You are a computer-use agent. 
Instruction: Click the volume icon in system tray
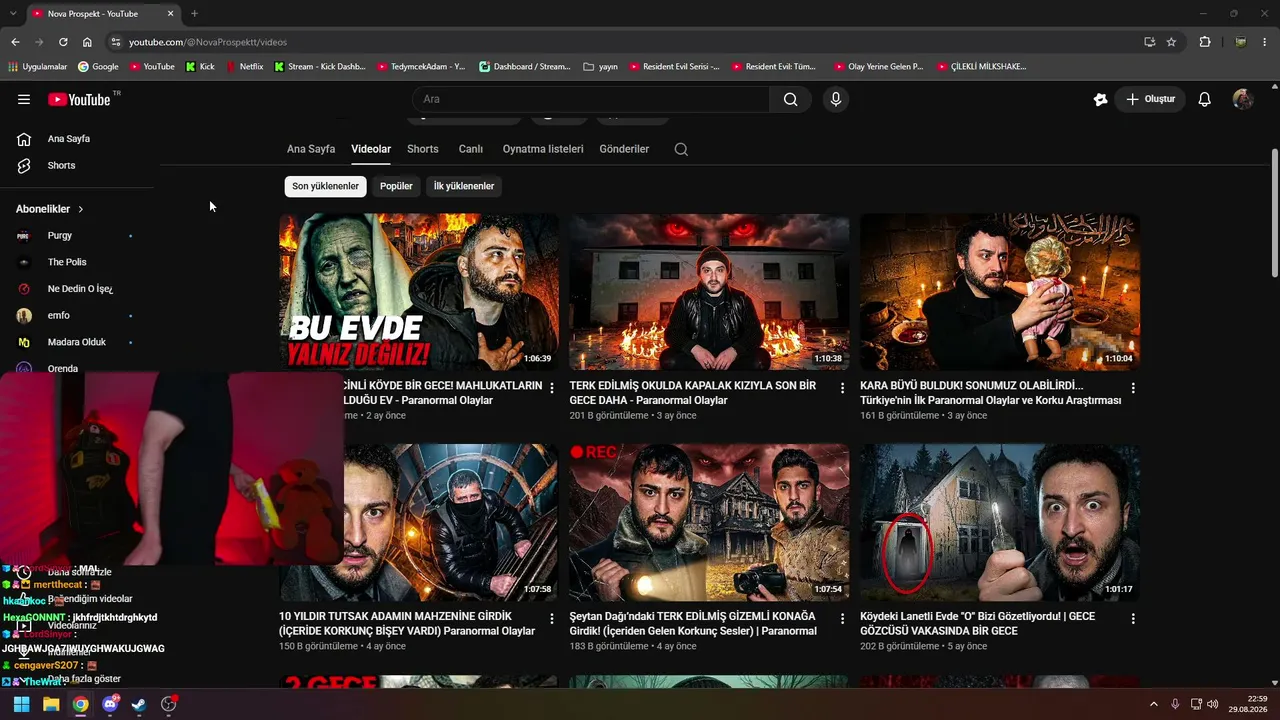1213,704
